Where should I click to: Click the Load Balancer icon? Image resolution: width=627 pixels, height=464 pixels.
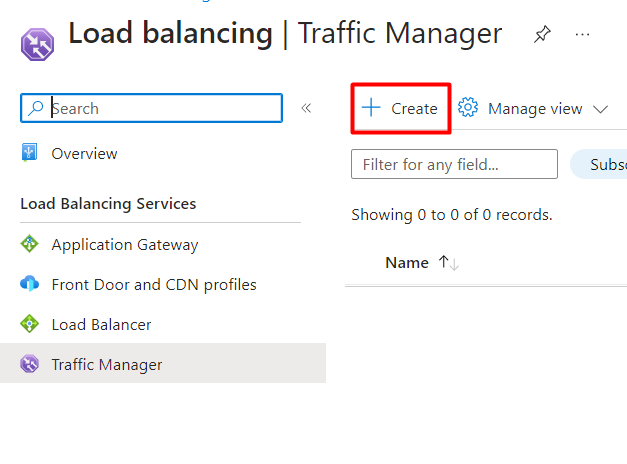(x=30, y=324)
